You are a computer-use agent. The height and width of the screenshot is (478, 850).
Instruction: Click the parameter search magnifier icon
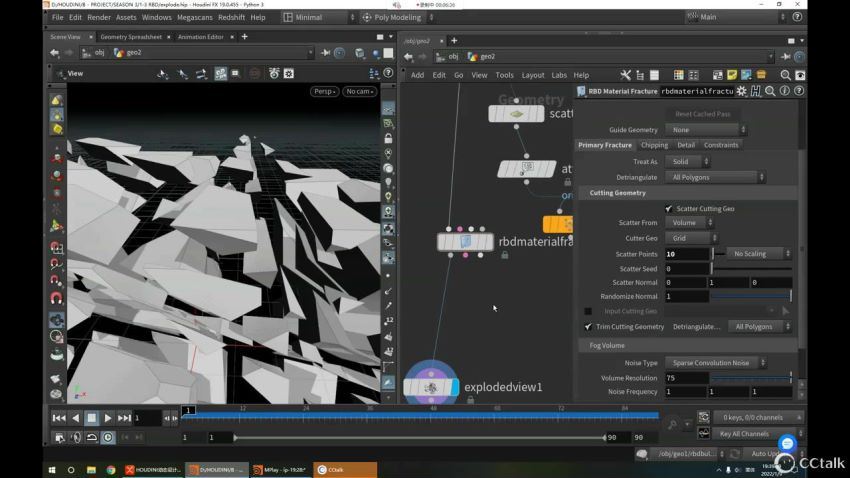pyautogui.click(x=770, y=91)
